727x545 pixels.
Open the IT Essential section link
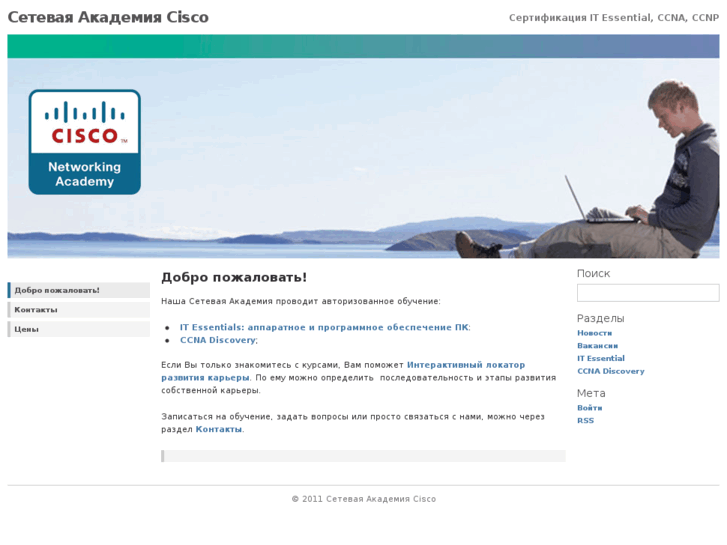click(601, 358)
